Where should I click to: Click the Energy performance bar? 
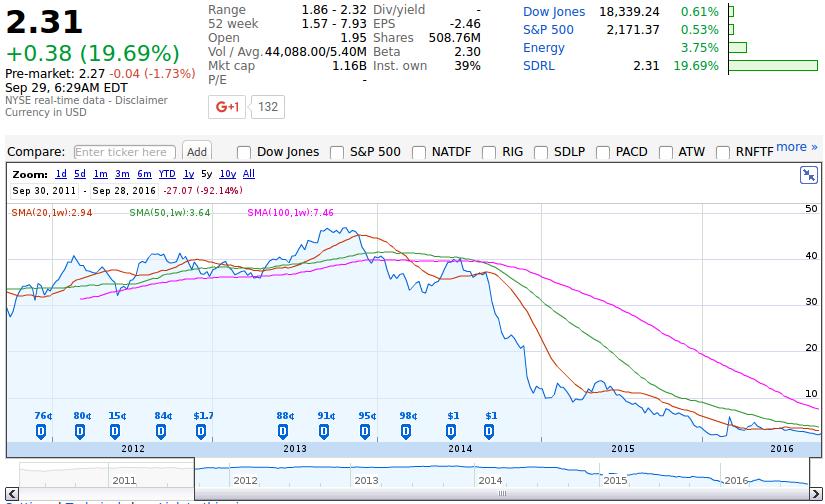(x=738, y=47)
